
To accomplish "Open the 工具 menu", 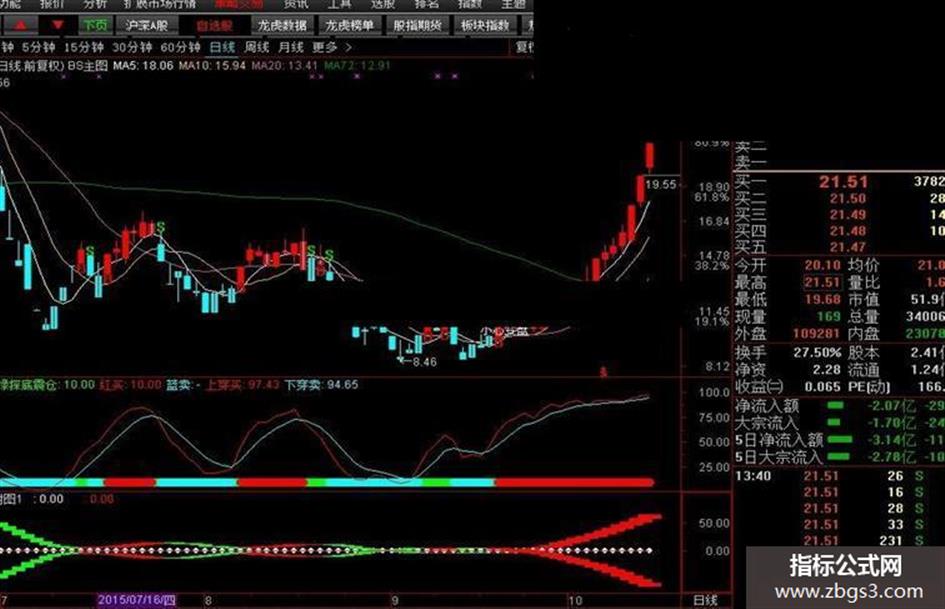I will pyautogui.click(x=339, y=4).
